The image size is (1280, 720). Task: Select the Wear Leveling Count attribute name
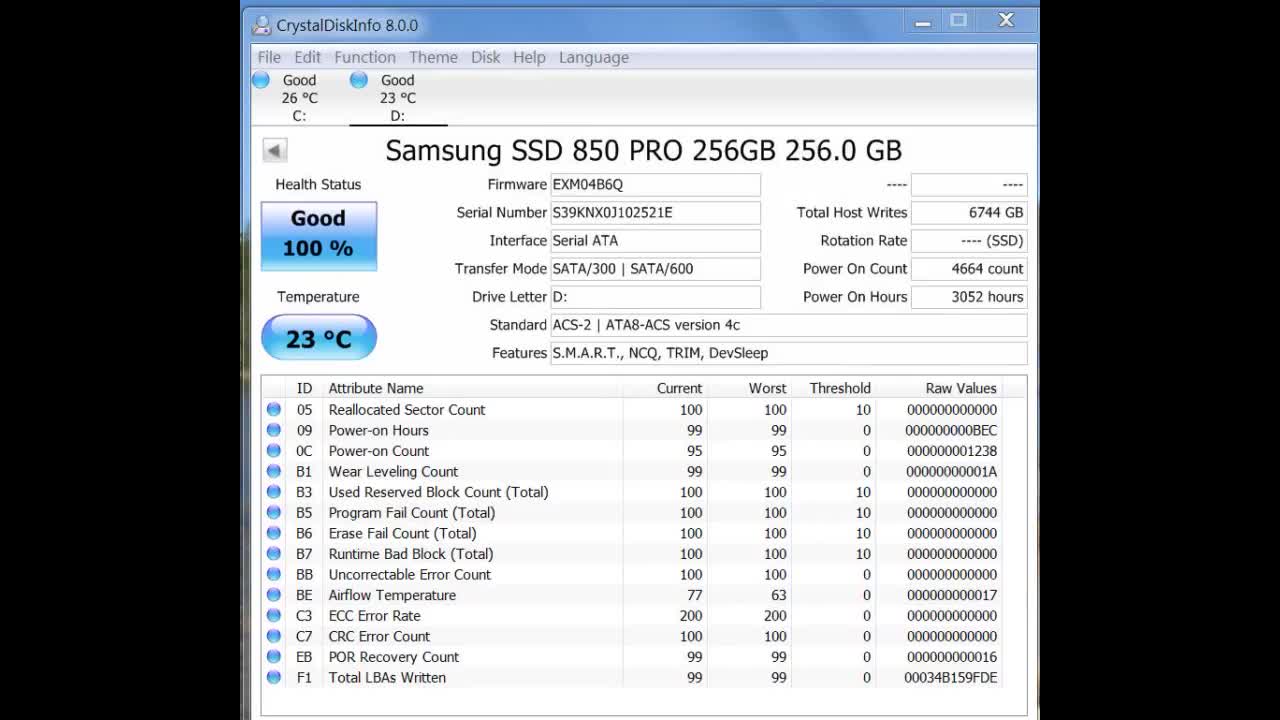tap(393, 471)
